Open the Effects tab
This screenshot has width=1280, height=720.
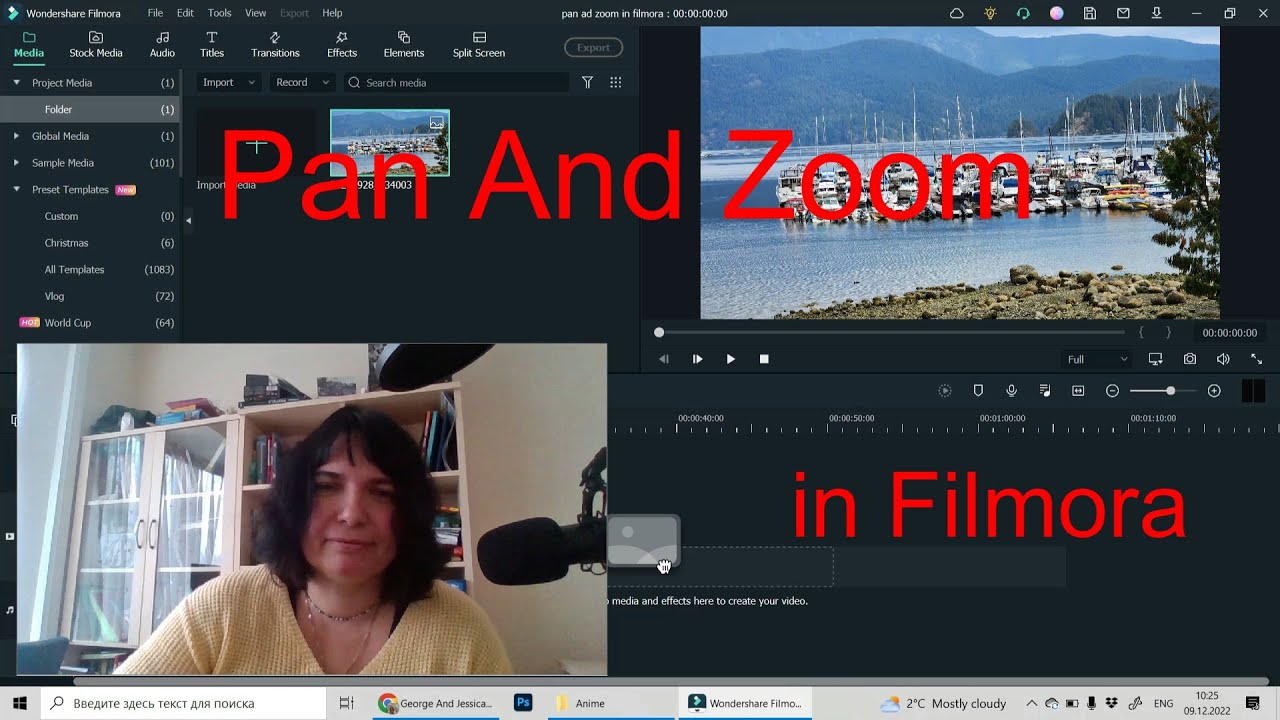tap(342, 45)
